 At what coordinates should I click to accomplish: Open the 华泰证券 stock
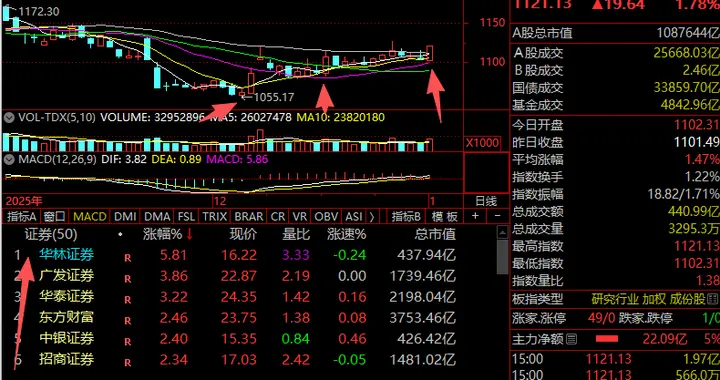coord(67,296)
